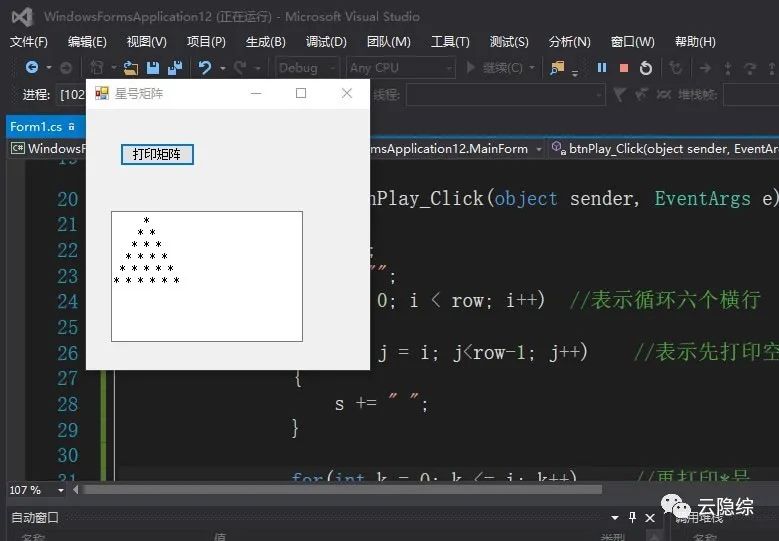The width and height of the screenshot is (779, 541).
Task: Click the btnPlay_Click method member icon
Action: click(x=558, y=148)
